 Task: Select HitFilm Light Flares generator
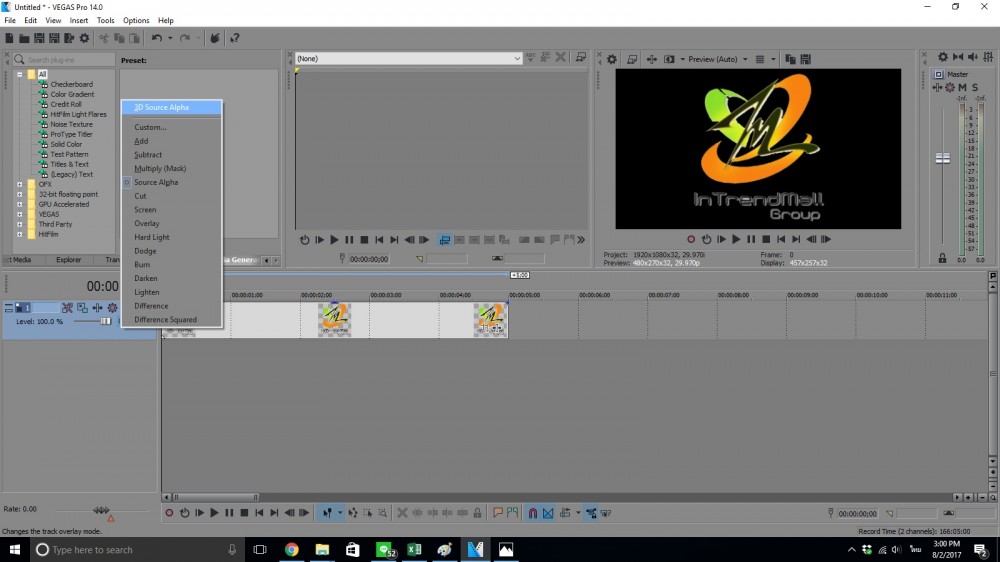coord(78,114)
